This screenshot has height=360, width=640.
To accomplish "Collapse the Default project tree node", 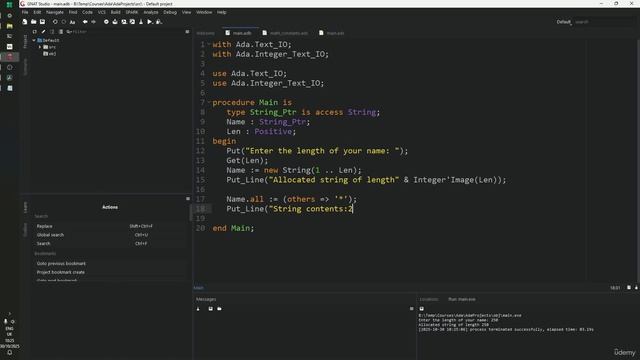I will point(34,40).
